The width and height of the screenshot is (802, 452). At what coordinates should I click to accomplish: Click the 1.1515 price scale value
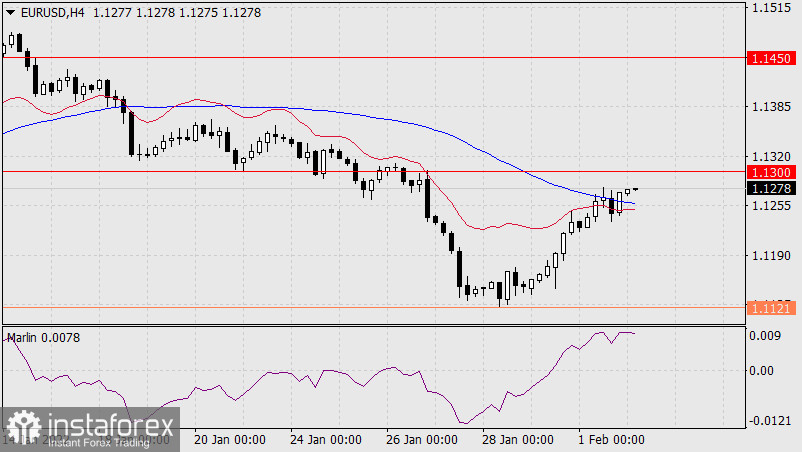(x=769, y=8)
